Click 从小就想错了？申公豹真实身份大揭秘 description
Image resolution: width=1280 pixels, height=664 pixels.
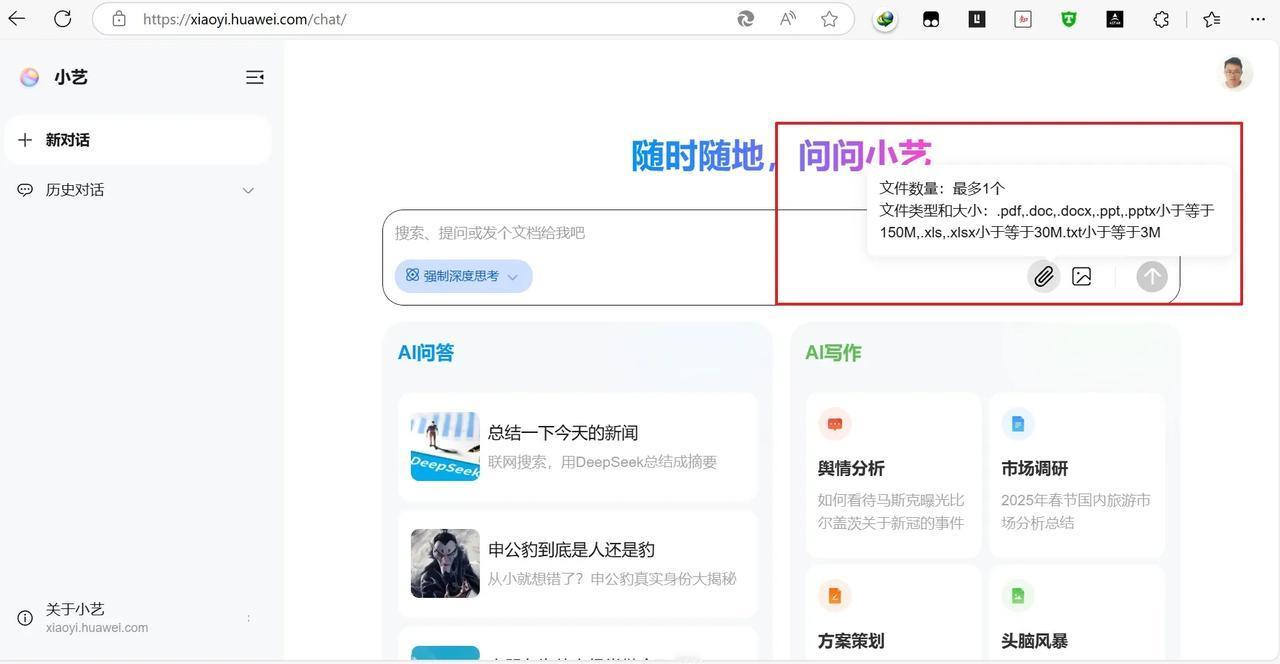click(x=612, y=579)
